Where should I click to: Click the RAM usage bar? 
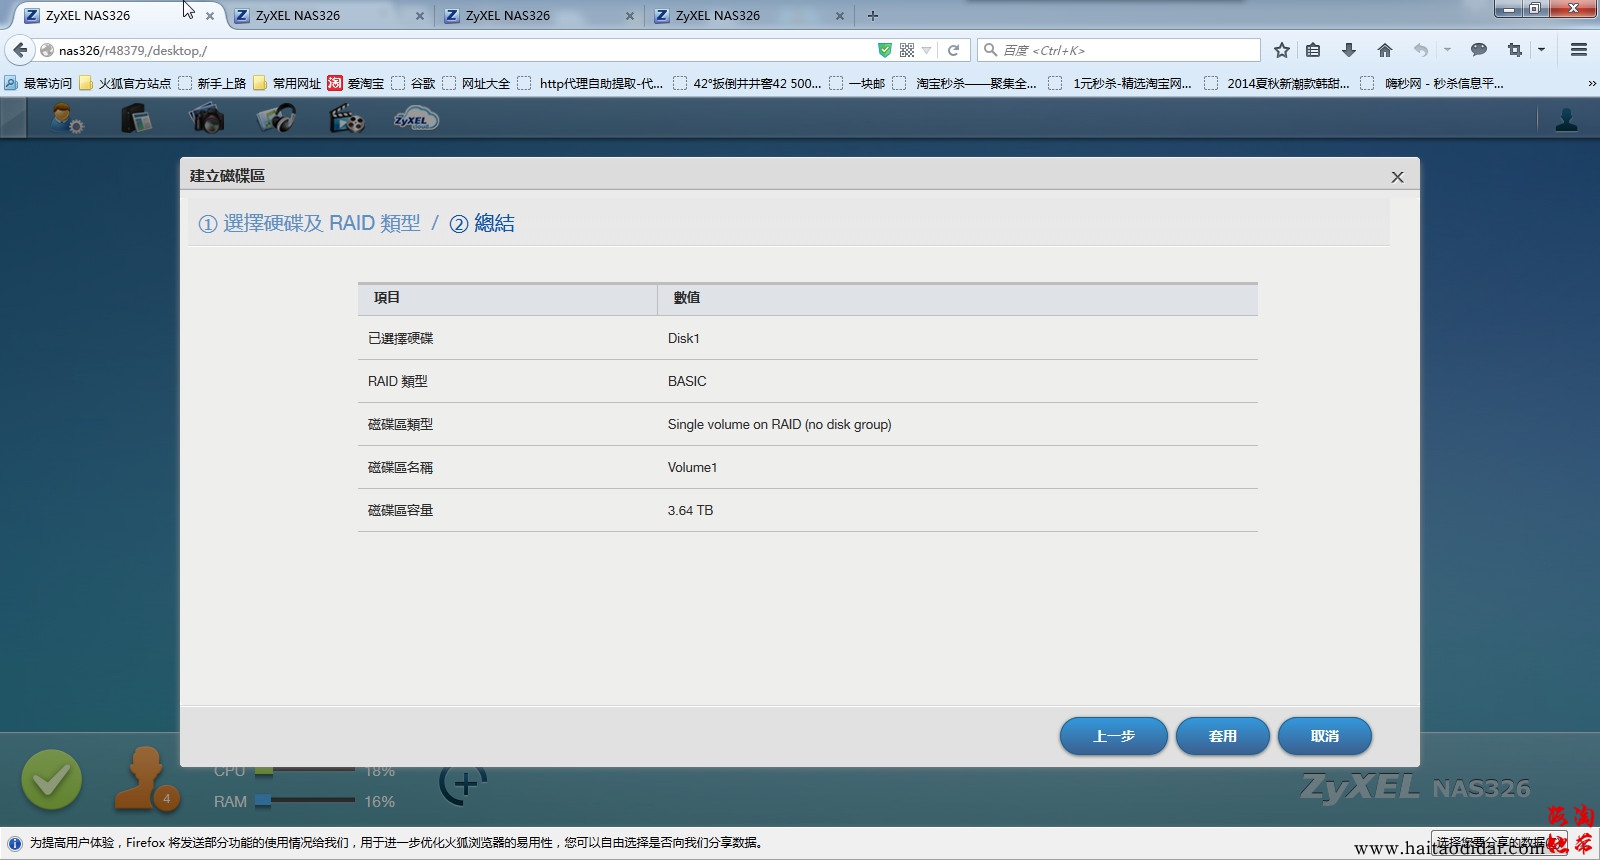click(305, 801)
